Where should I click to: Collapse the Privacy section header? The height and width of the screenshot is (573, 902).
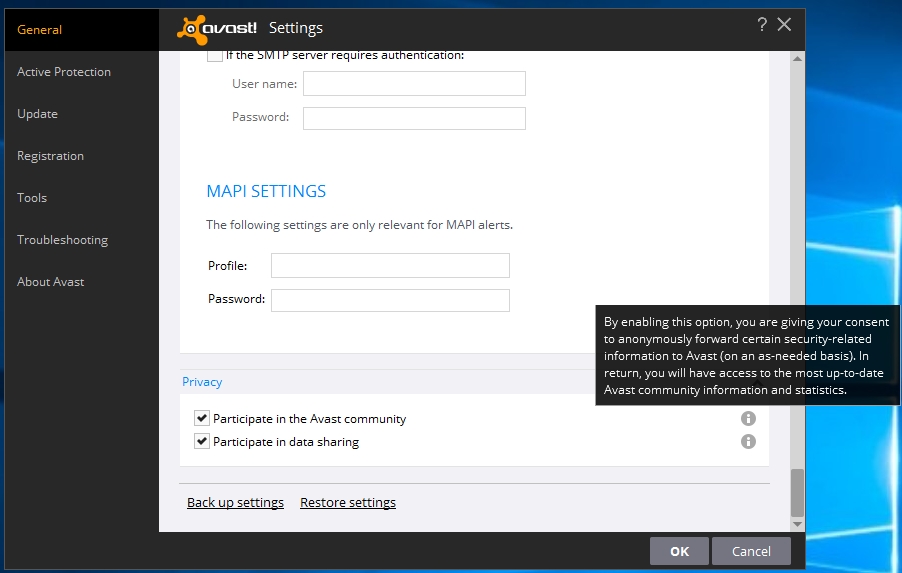coord(202,382)
